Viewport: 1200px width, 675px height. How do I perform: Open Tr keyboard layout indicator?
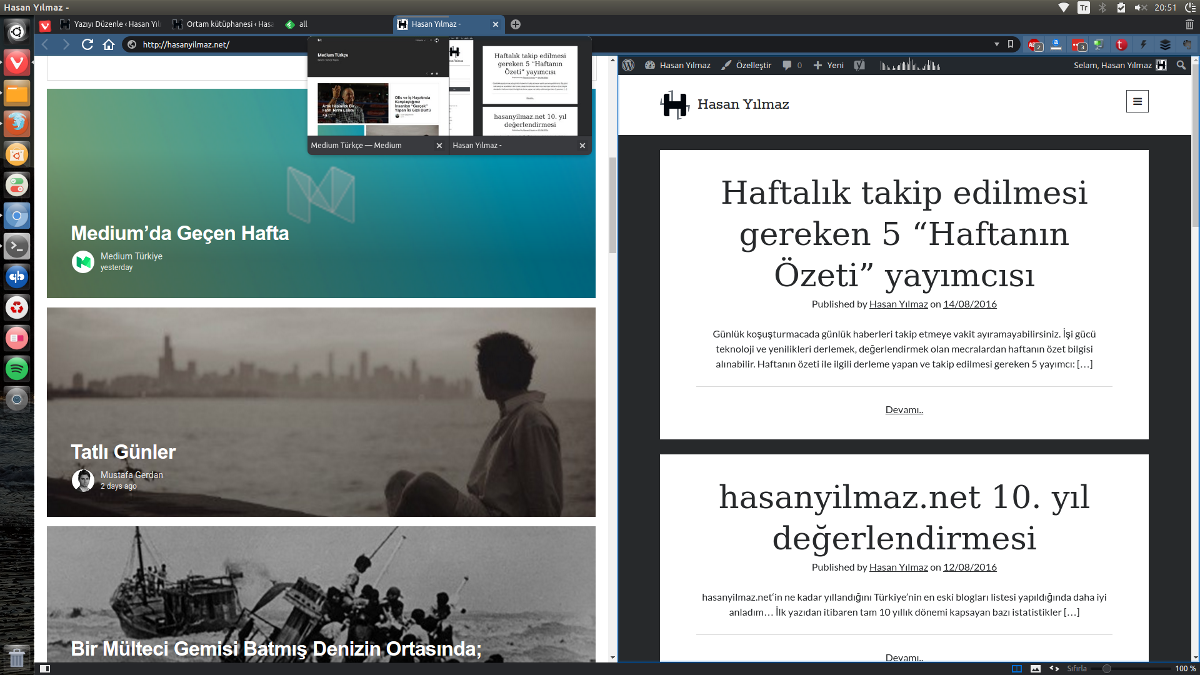click(1084, 7)
